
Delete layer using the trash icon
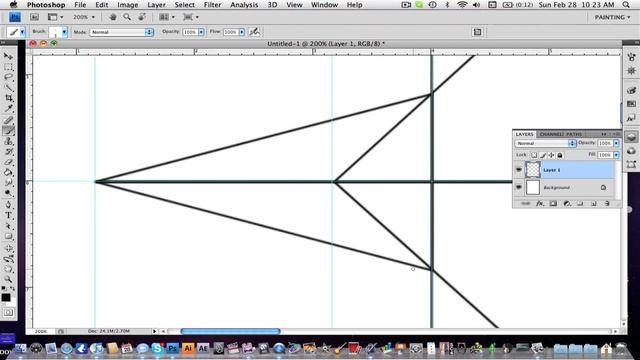click(607, 203)
